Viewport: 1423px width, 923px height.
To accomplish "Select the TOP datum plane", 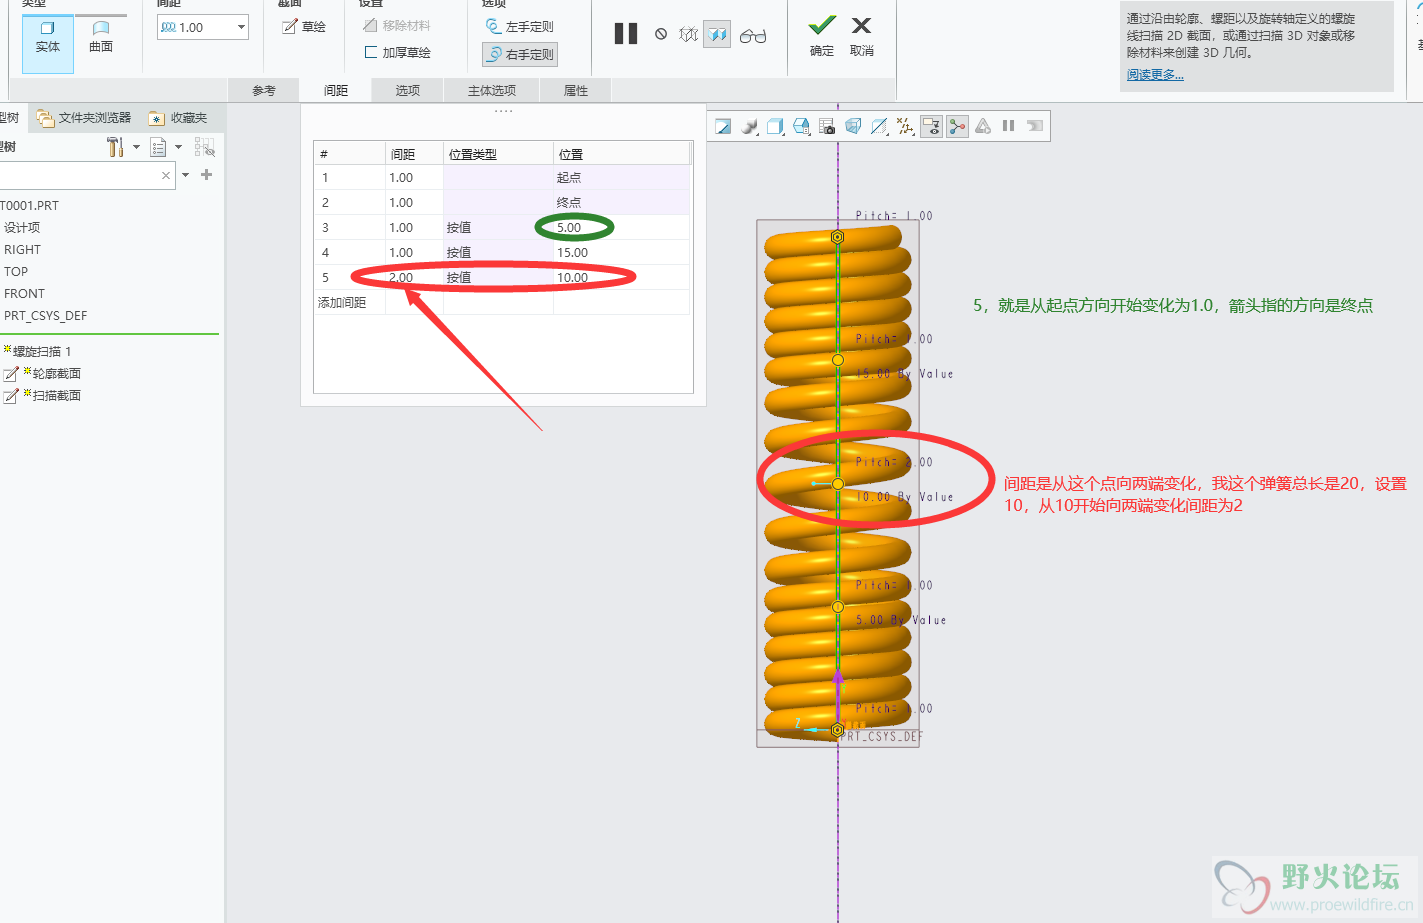I will [16, 271].
